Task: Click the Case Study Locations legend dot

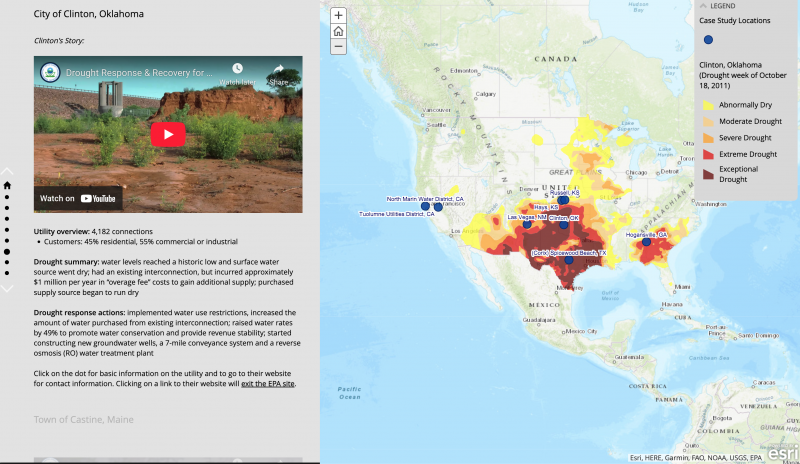Action: pos(708,40)
